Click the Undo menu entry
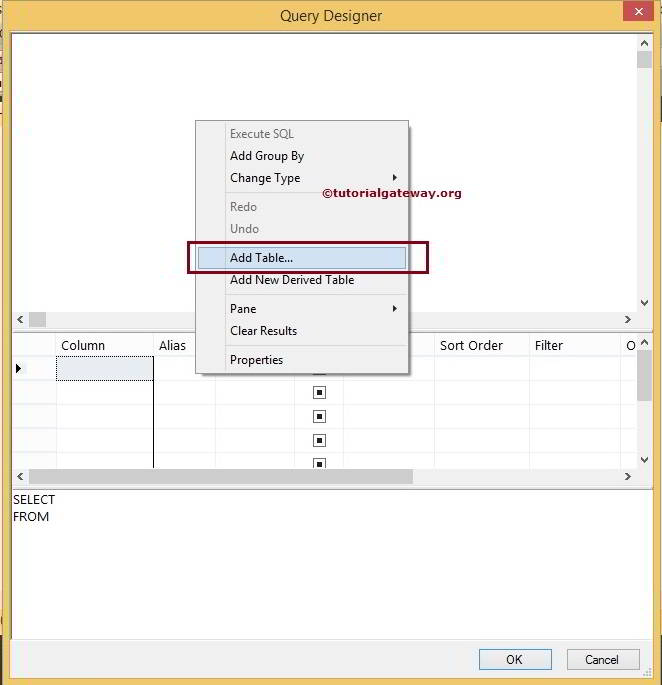The image size is (662, 685). [x=302, y=229]
